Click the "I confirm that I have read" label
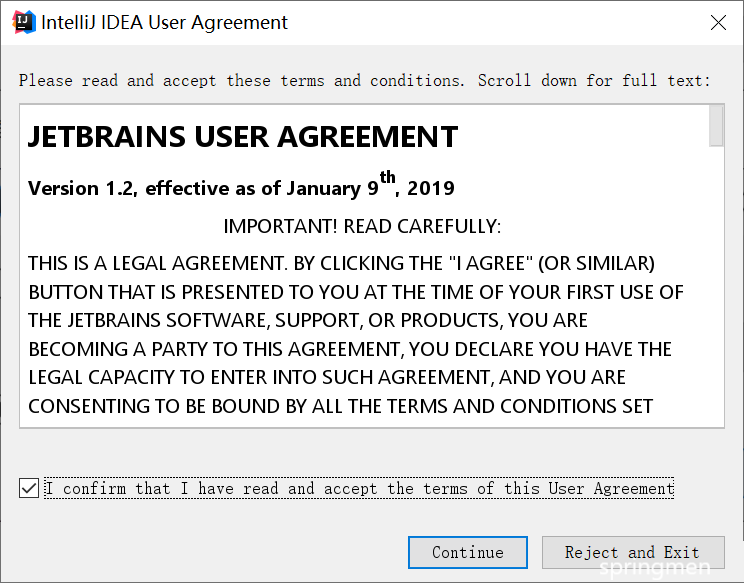Viewport: 744px width, 583px height. (359, 488)
